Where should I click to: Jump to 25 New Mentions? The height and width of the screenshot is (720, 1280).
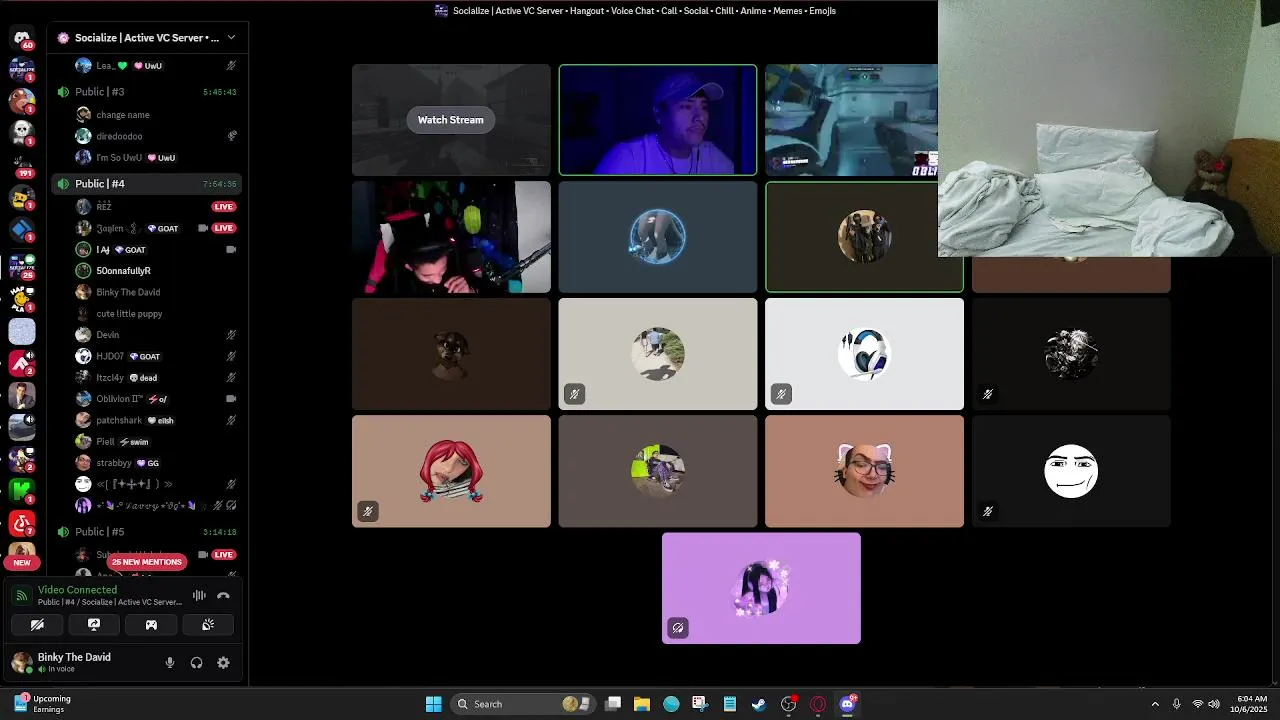(x=147, y=562)
